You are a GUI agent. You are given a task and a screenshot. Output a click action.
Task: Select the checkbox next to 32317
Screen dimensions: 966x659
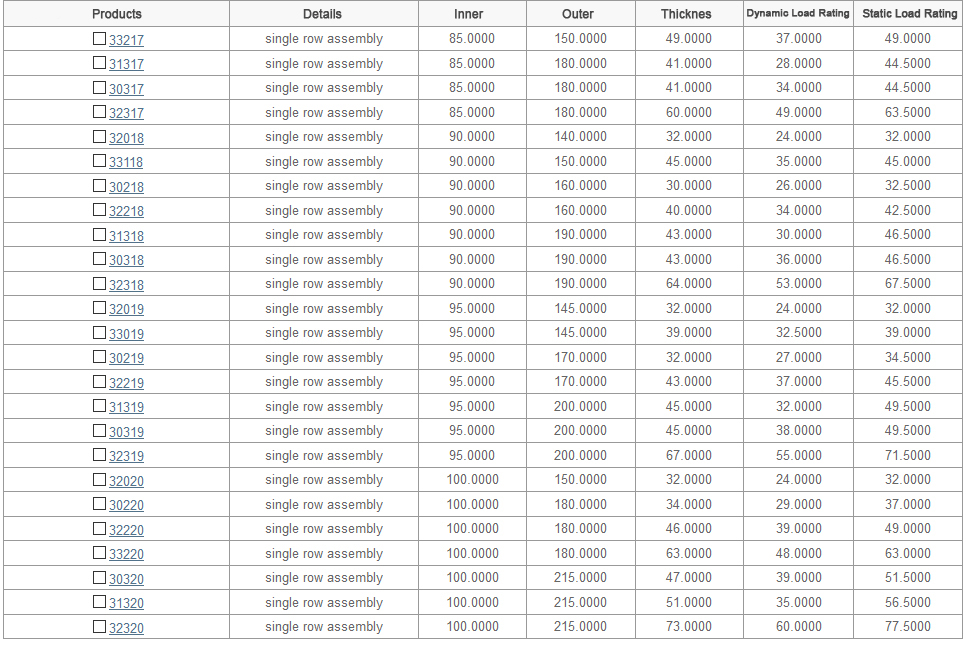(x=99, y=112)
